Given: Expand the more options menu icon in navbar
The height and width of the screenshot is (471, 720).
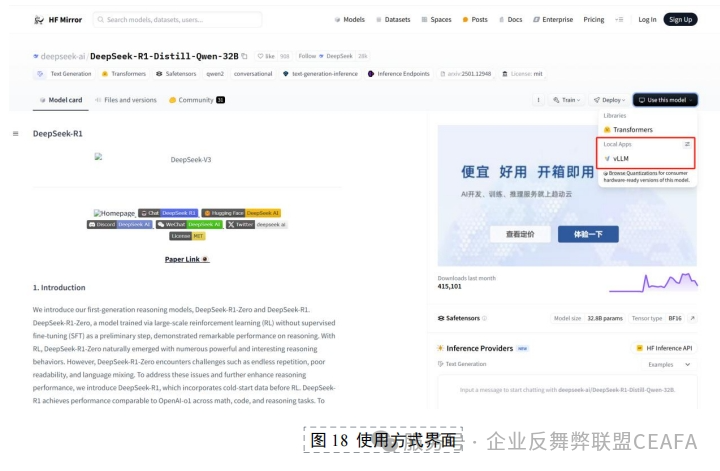Looking at the screenshot, I should point(619,20).
